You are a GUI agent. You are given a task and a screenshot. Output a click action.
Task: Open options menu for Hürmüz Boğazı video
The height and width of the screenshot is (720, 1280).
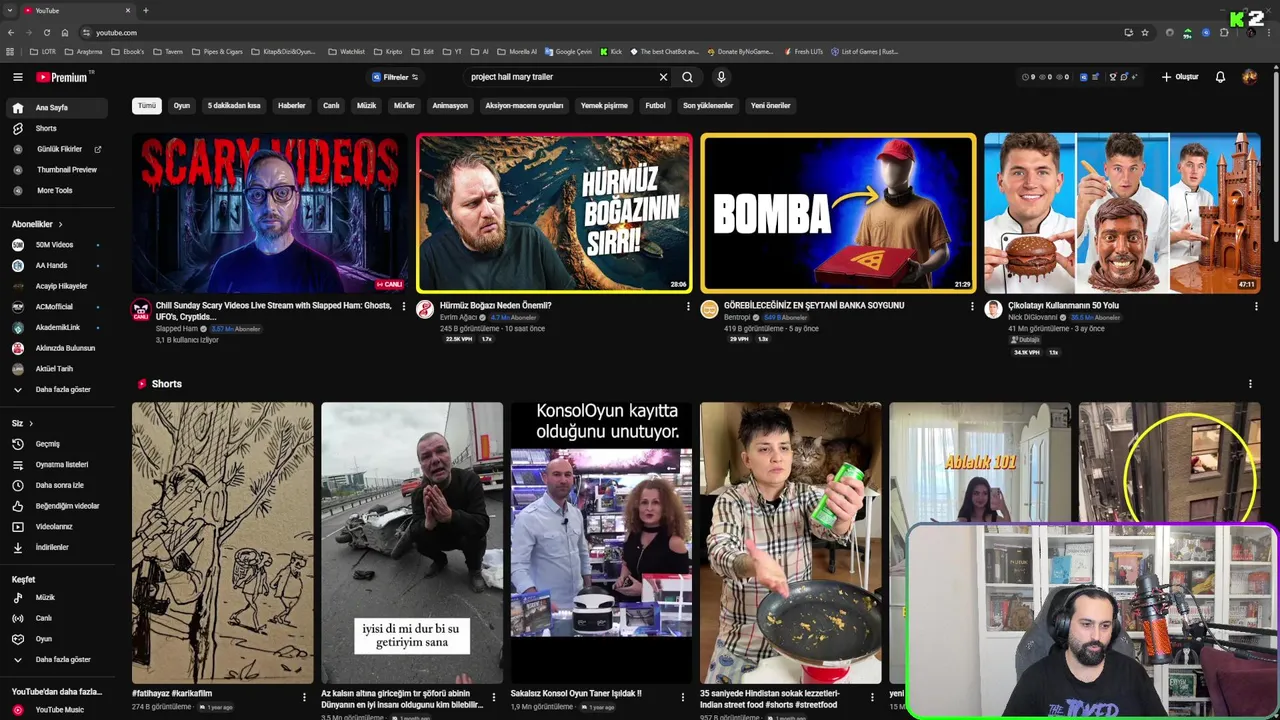[688, 306]
